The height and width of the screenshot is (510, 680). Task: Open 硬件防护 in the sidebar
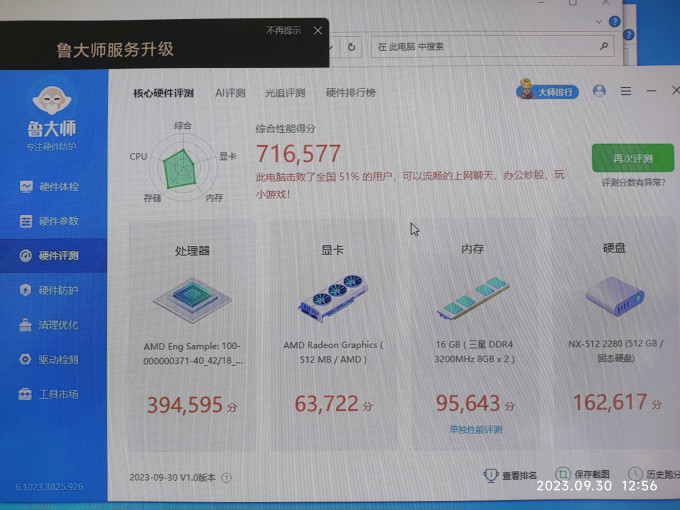[x=49, y=290]
